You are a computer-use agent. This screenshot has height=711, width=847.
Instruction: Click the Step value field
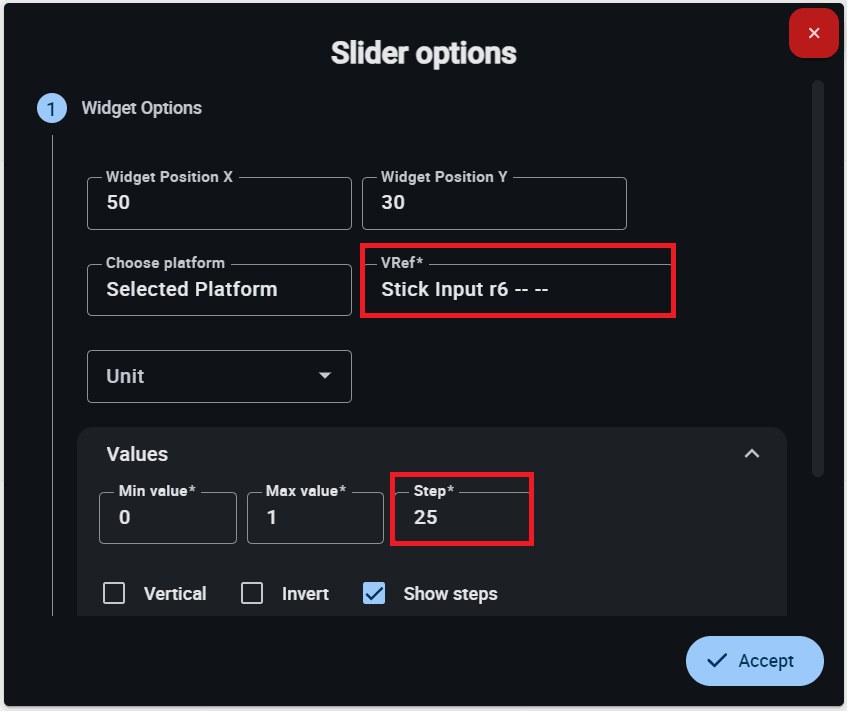(x=461, y=518)
